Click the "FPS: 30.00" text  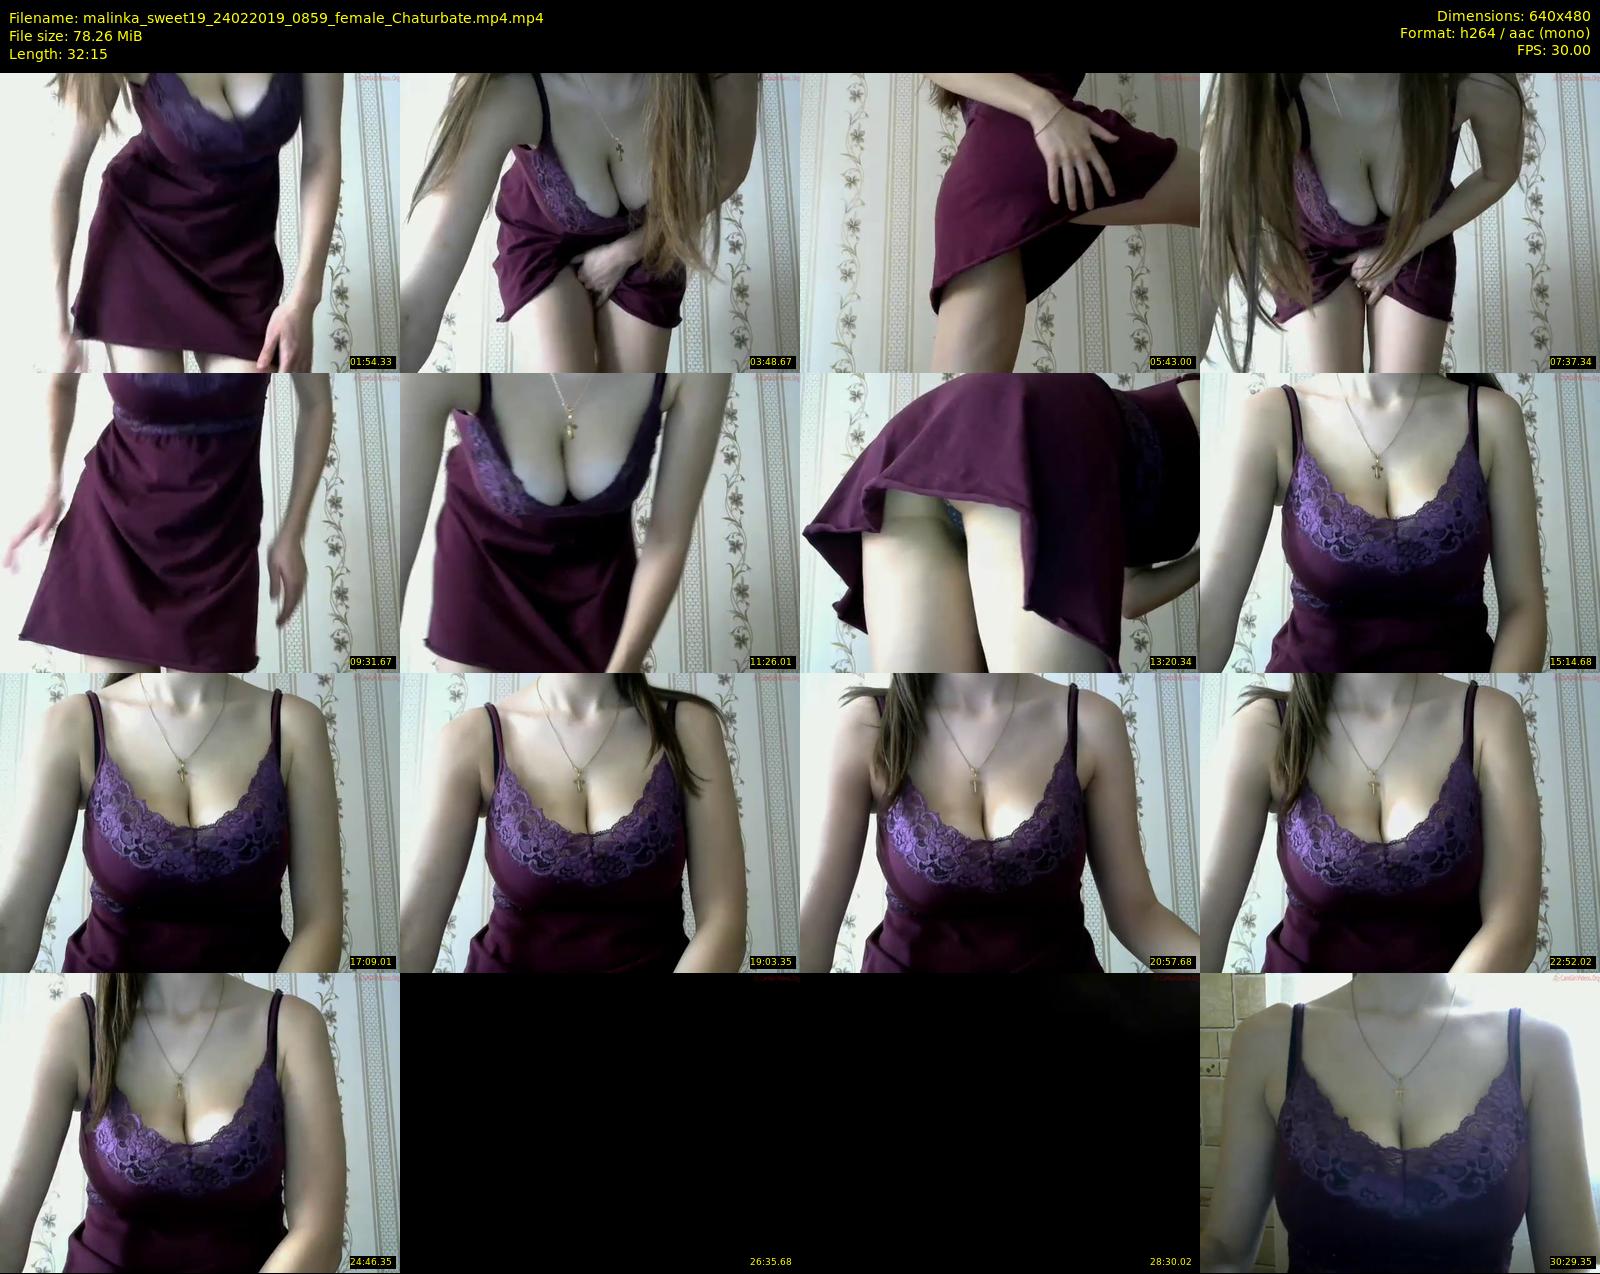(x=1553, y=50)
